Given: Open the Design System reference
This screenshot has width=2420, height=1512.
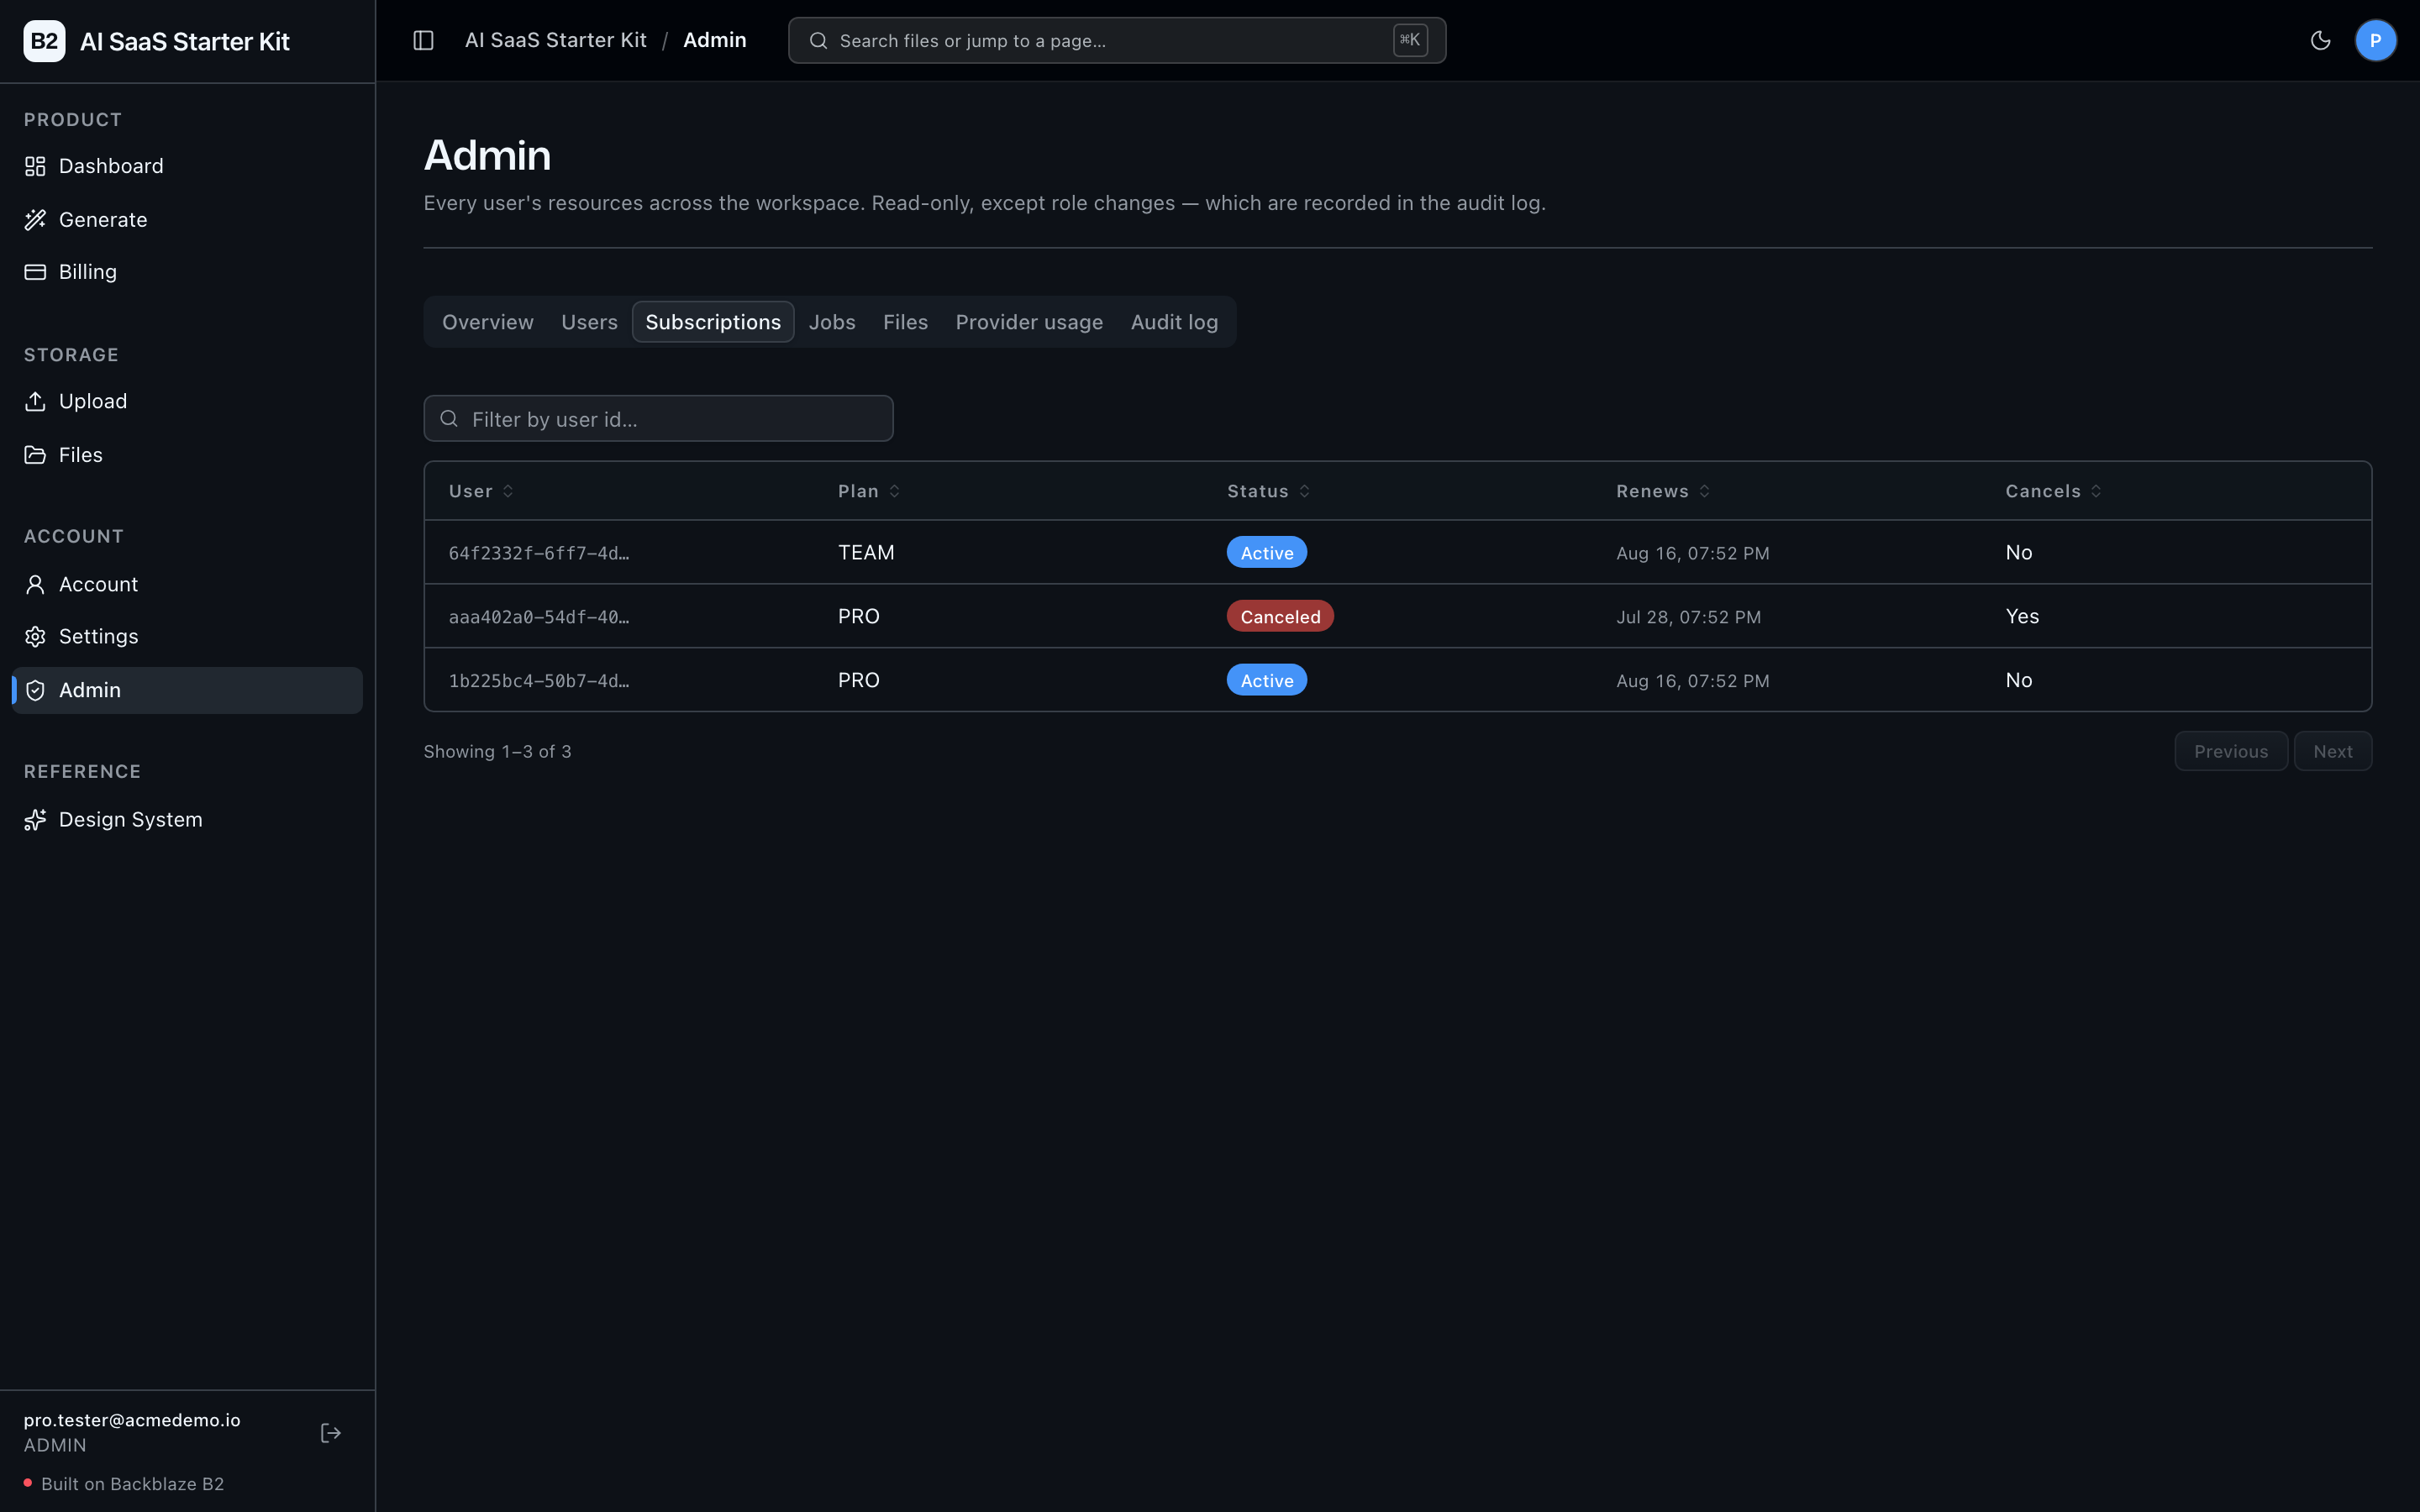Looking at the screenshot, I should tap(187, 819).
